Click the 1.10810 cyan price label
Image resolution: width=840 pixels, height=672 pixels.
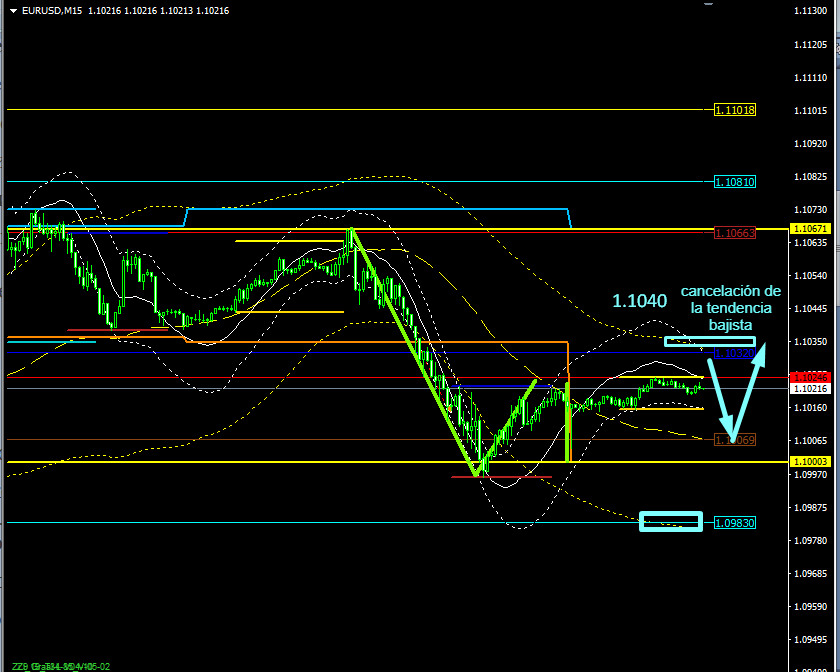click(735, 182)
